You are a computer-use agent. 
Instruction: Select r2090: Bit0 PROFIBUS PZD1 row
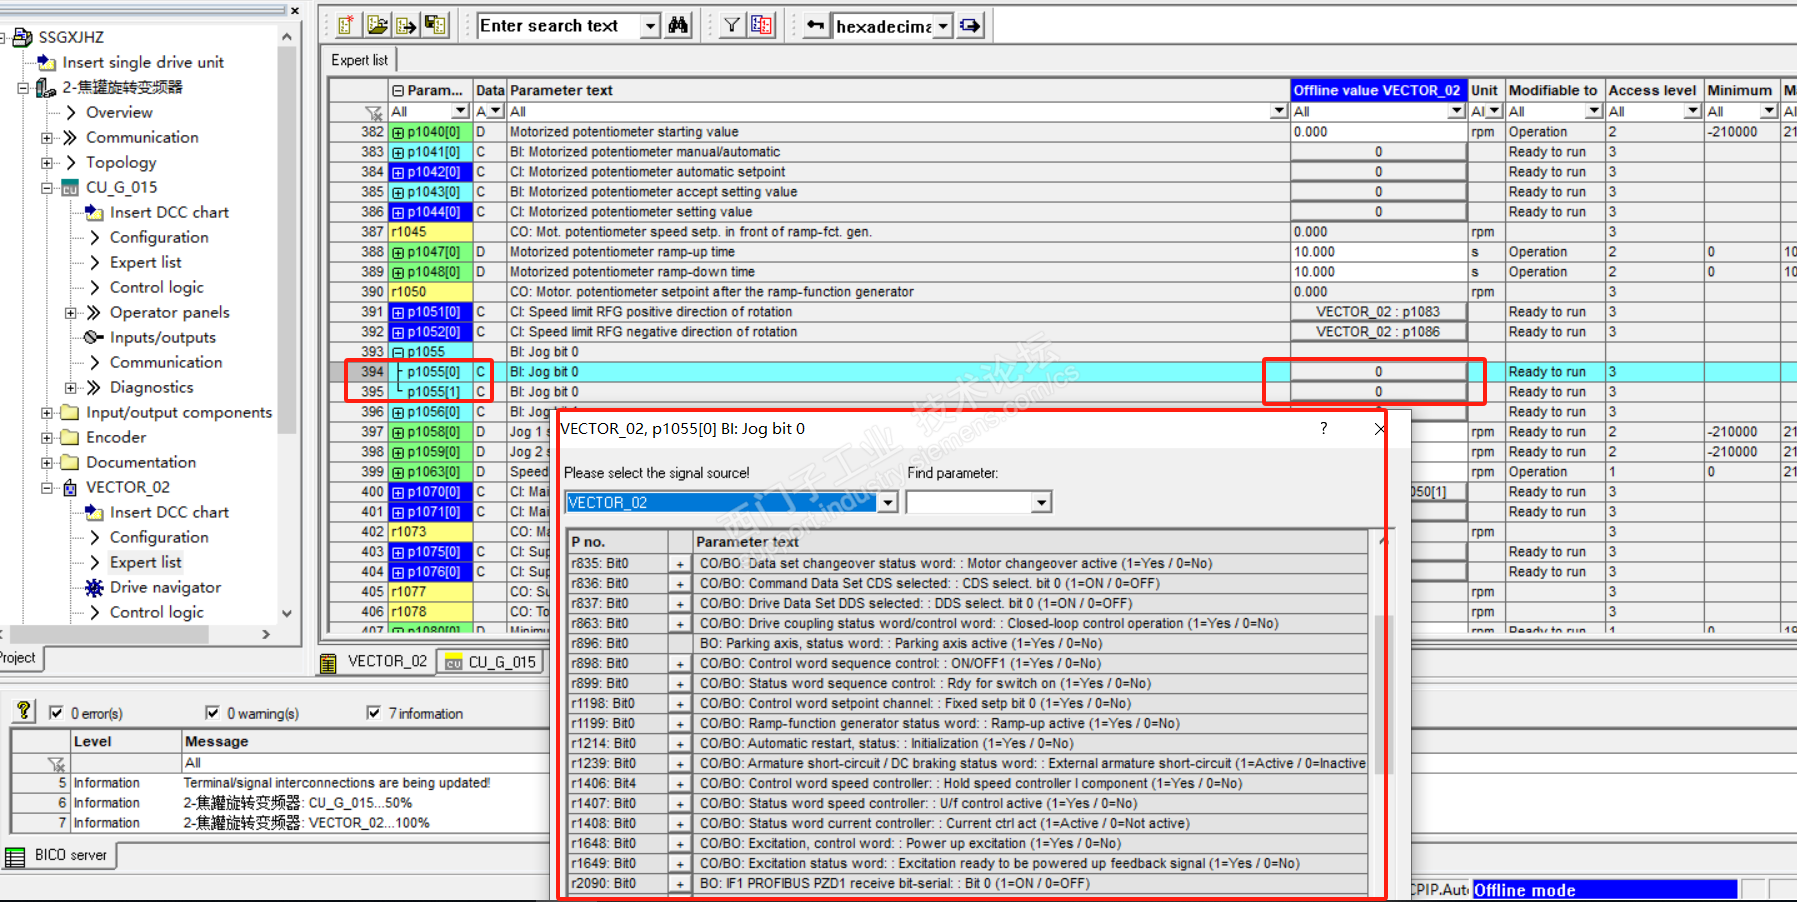pyautogui.click(x=967, y=884)
